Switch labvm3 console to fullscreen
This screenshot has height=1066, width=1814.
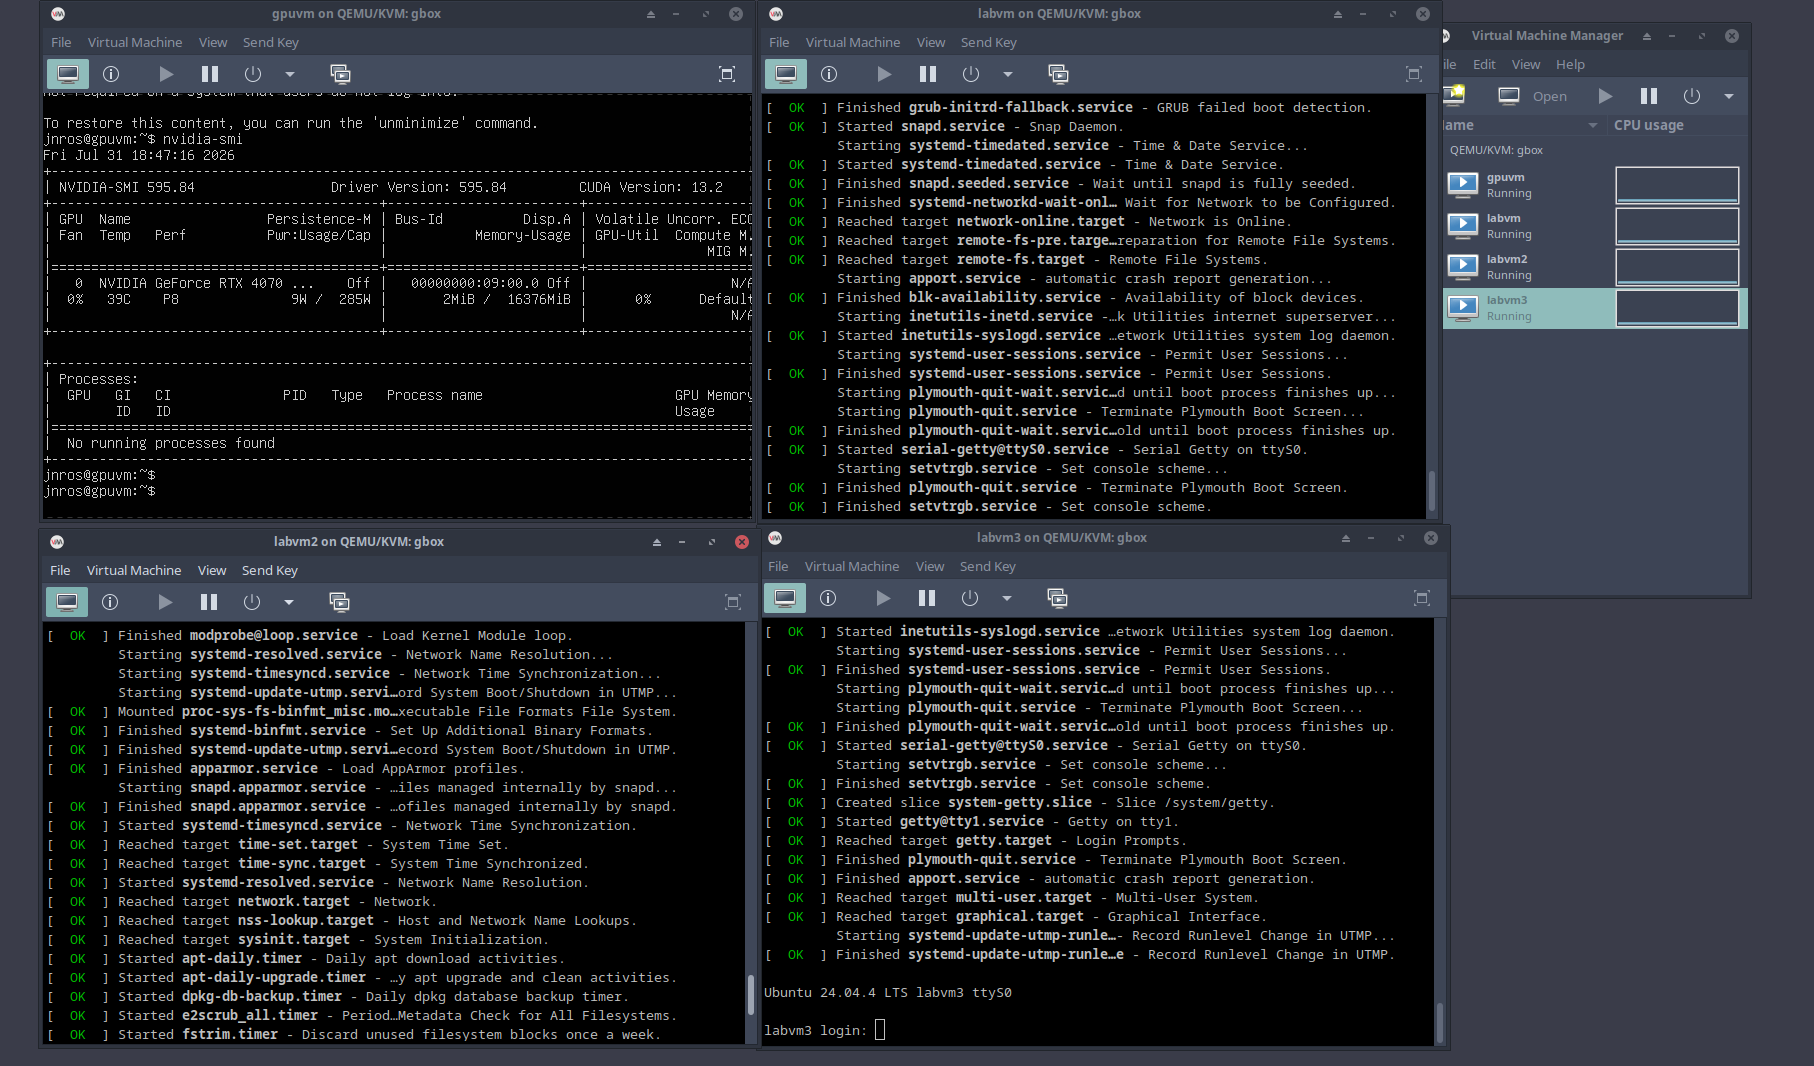pos(1422,598)
